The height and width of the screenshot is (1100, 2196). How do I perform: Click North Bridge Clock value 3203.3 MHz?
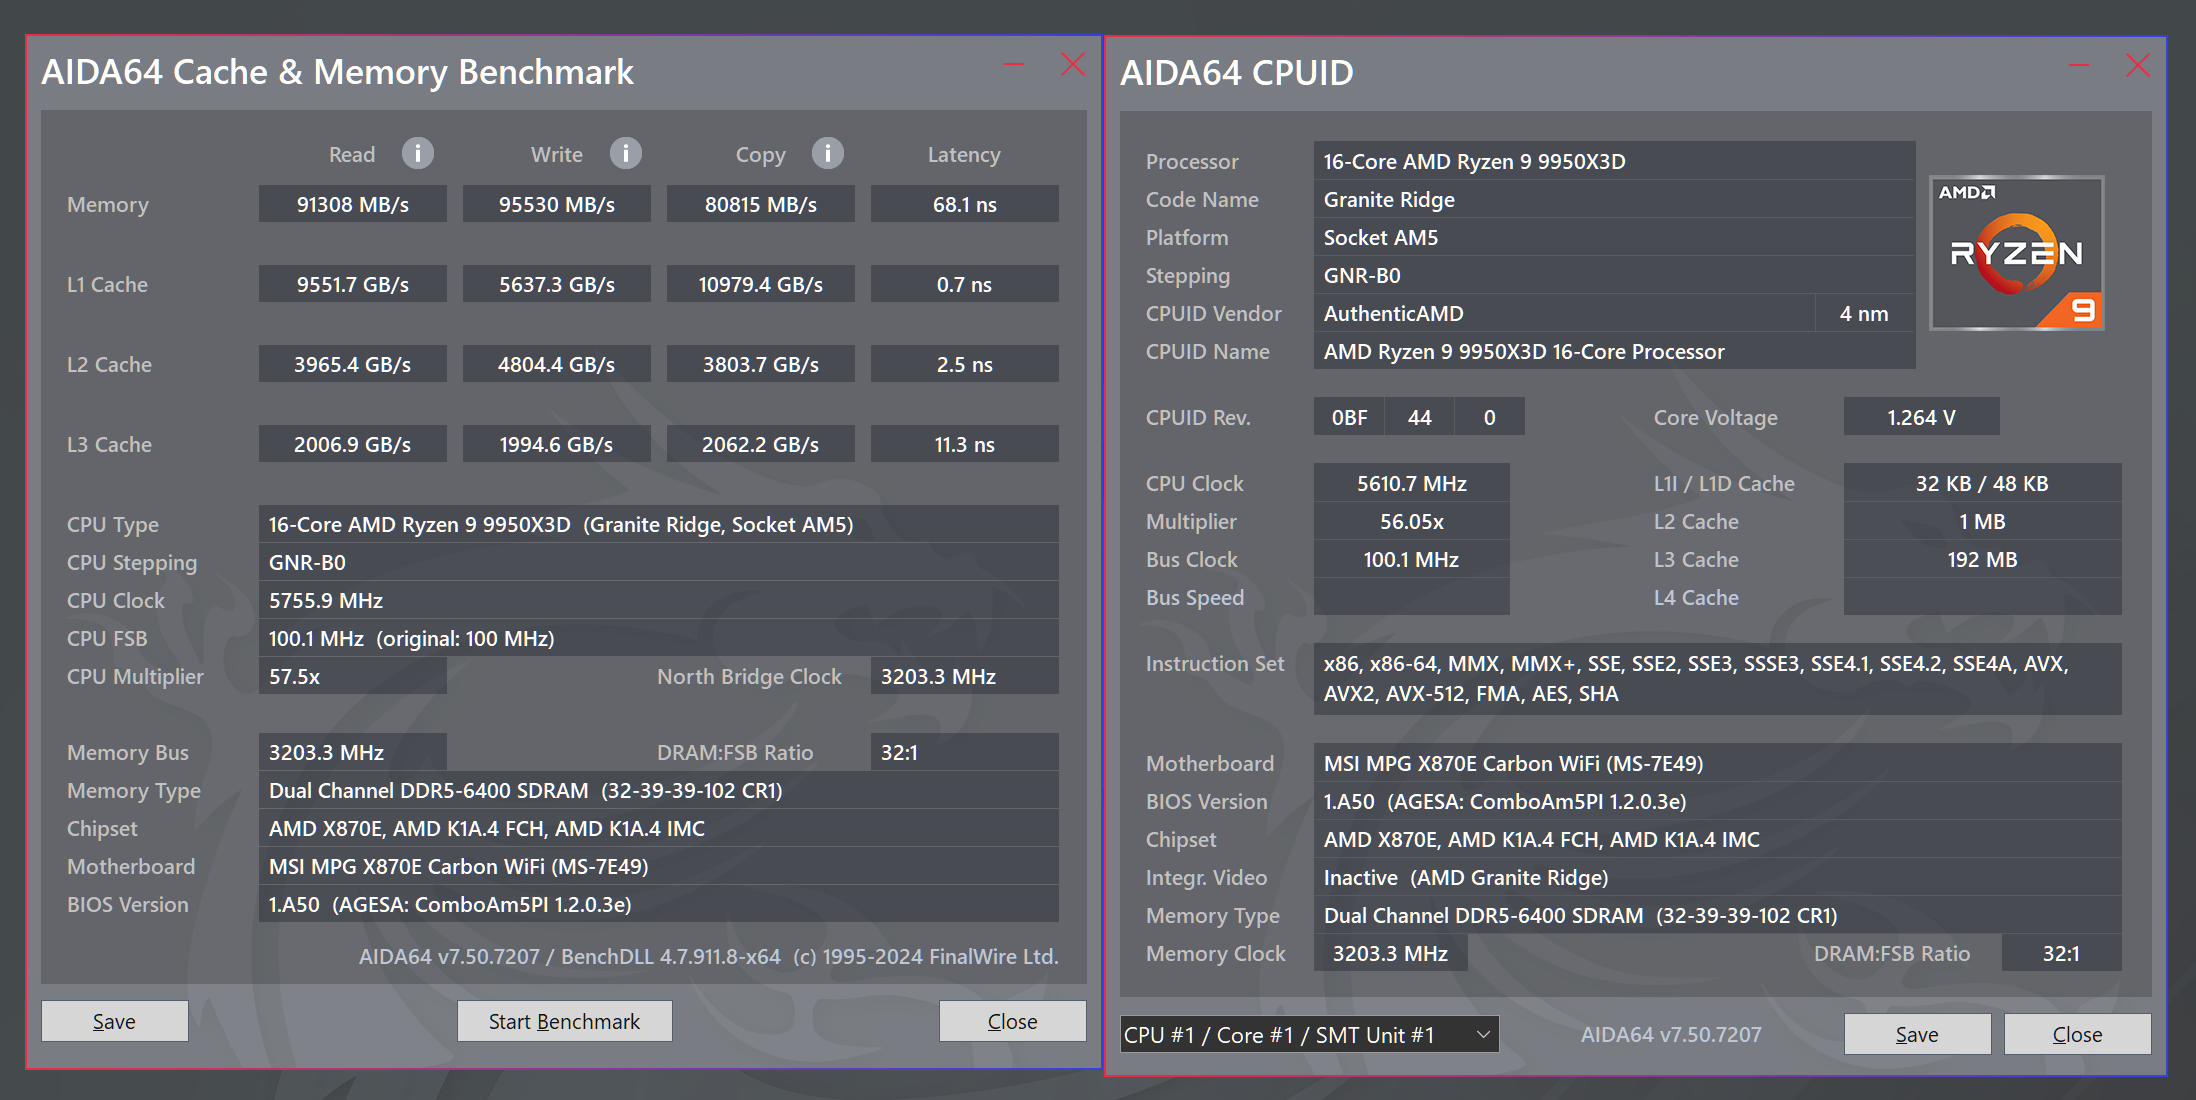(964, 676)
